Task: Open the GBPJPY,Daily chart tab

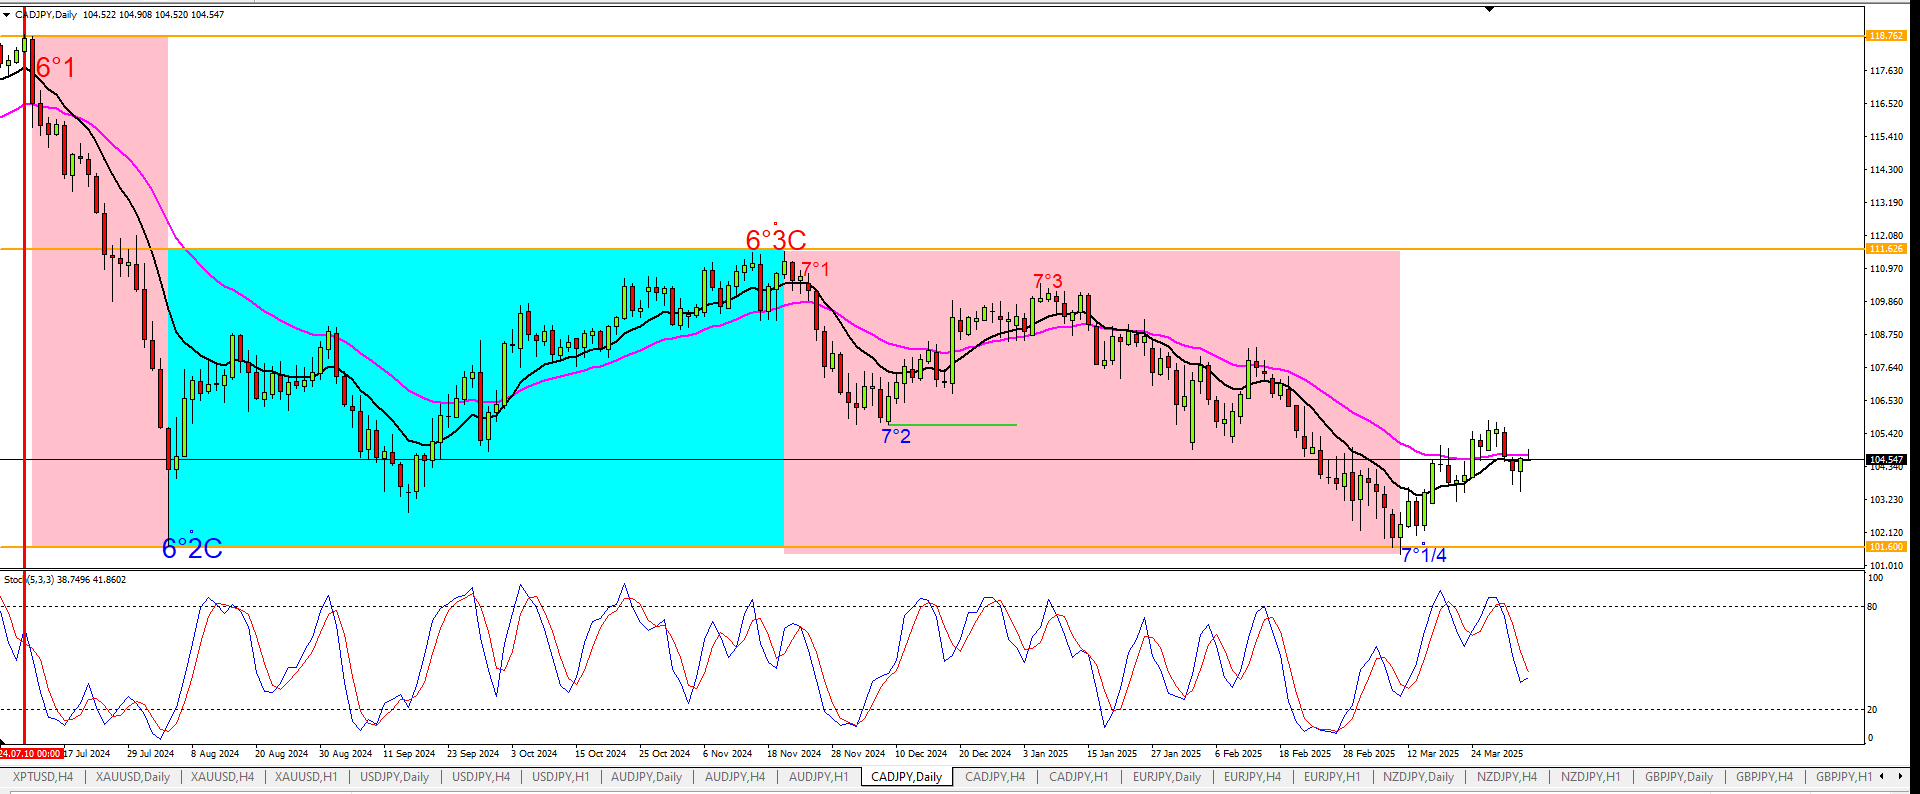Action: (x=1678, y=777)
